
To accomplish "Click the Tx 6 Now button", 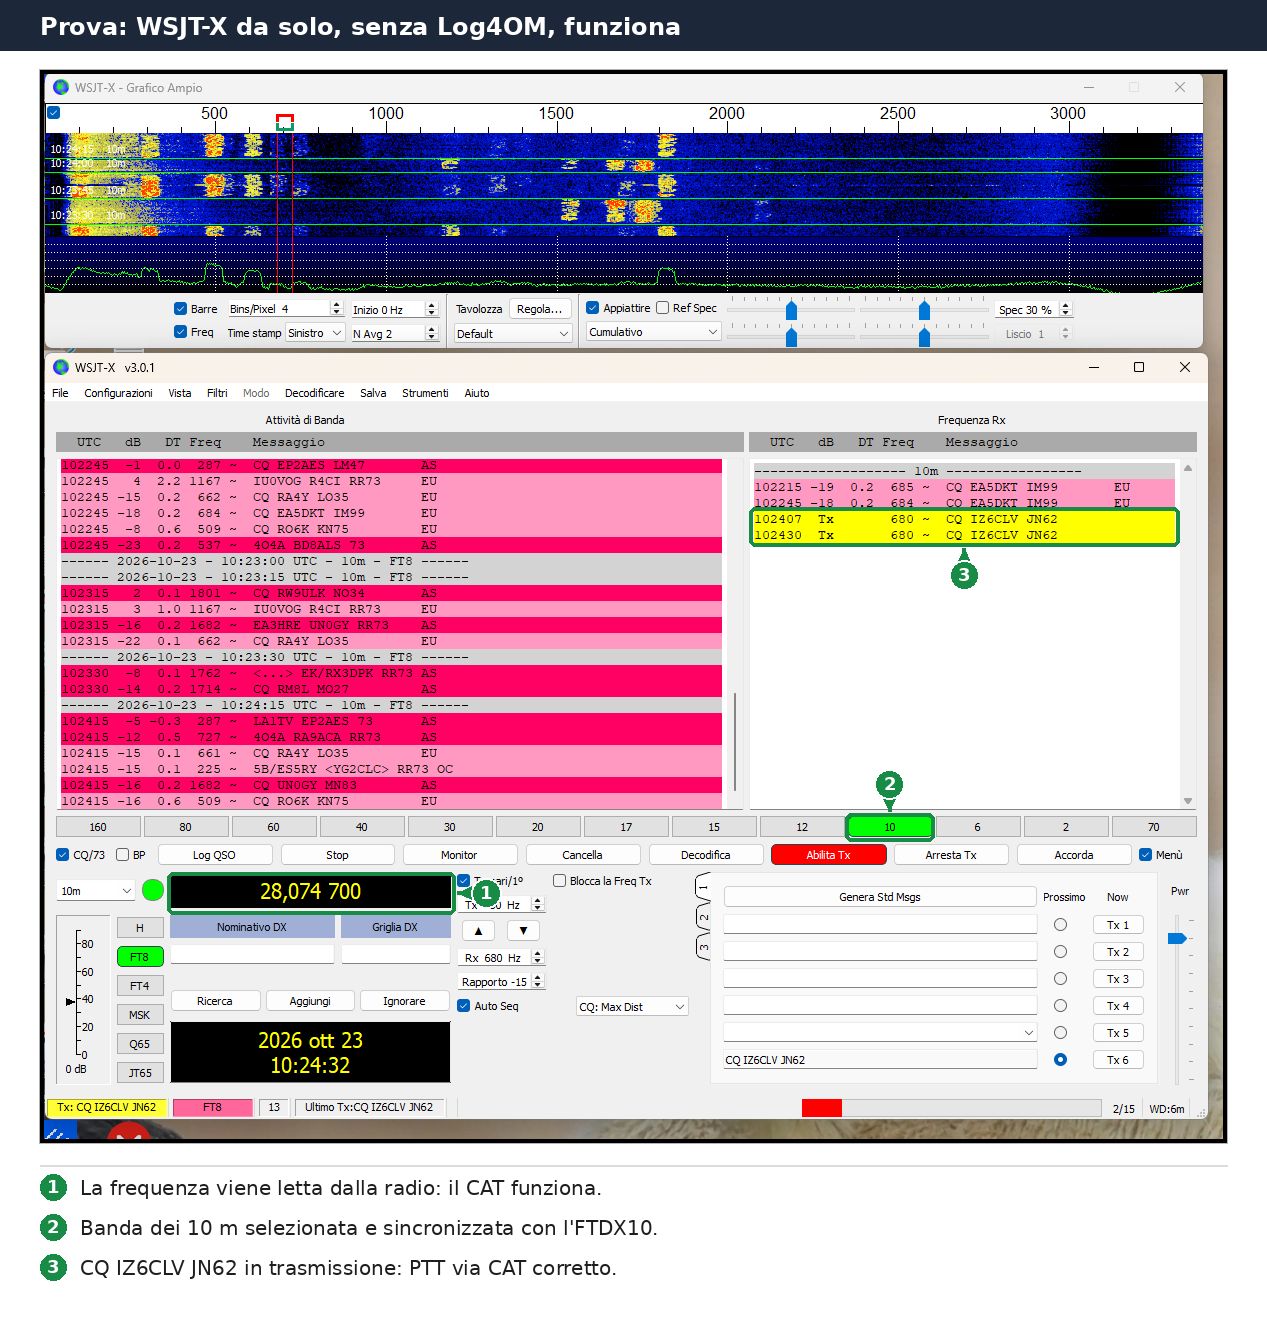I will click(1118, 1060).
